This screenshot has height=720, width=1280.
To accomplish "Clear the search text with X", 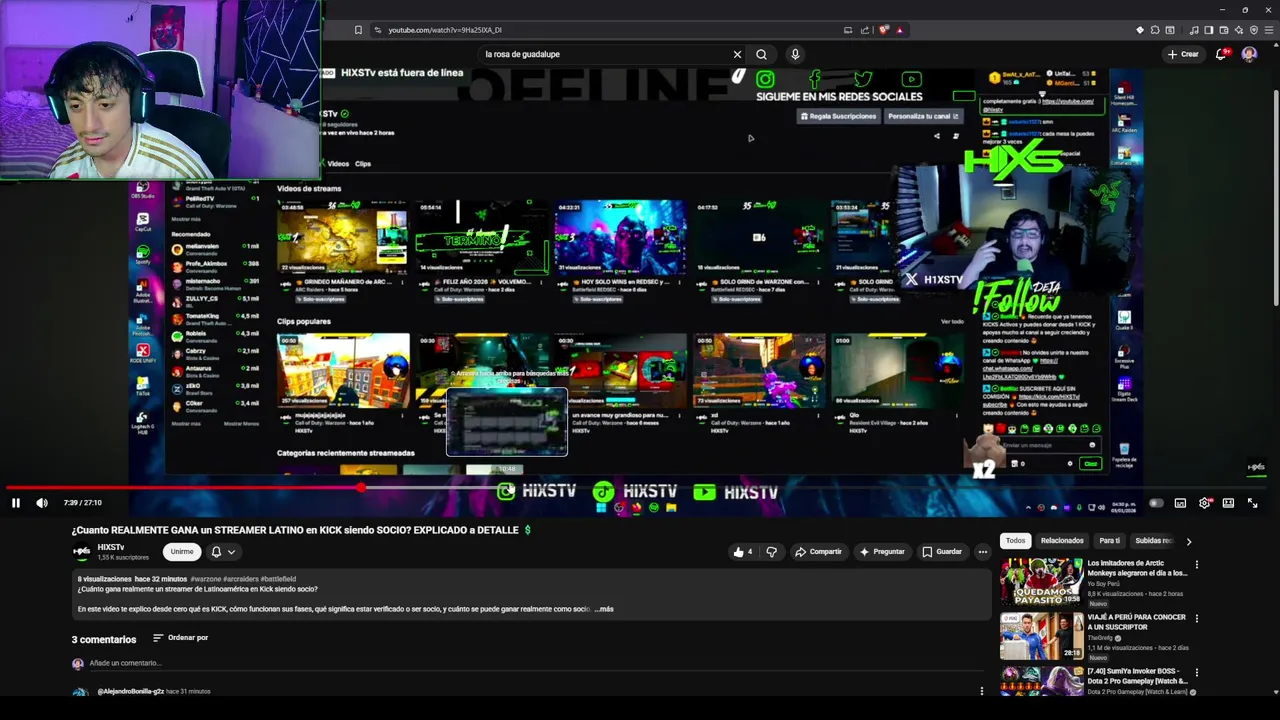I will pos(737,54).
